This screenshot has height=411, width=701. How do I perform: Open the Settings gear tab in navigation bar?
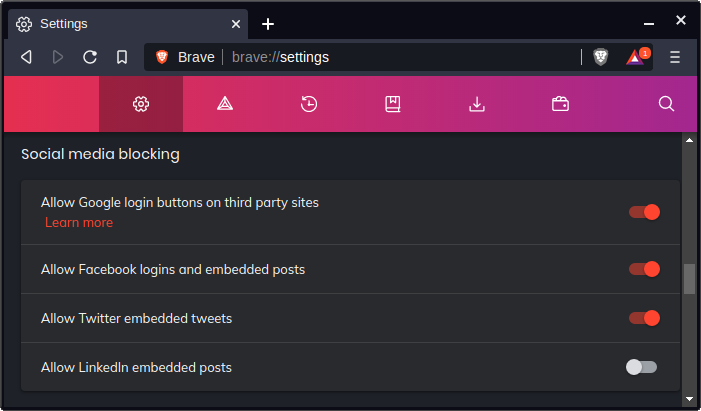(x=141, y=104)
